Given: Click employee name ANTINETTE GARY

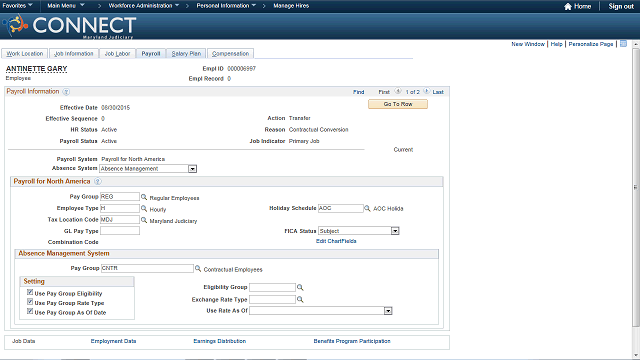Looking at the screenshot, I should coord(36,69).
